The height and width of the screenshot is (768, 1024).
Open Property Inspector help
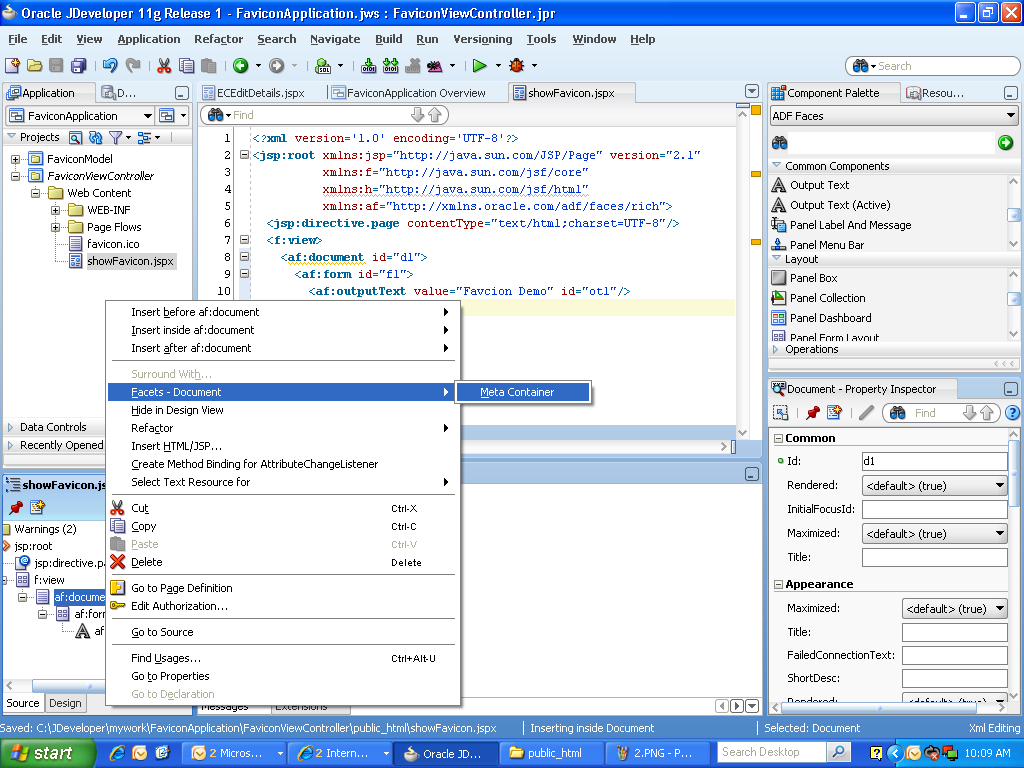pyautogui.click(x=1013, y=413)
